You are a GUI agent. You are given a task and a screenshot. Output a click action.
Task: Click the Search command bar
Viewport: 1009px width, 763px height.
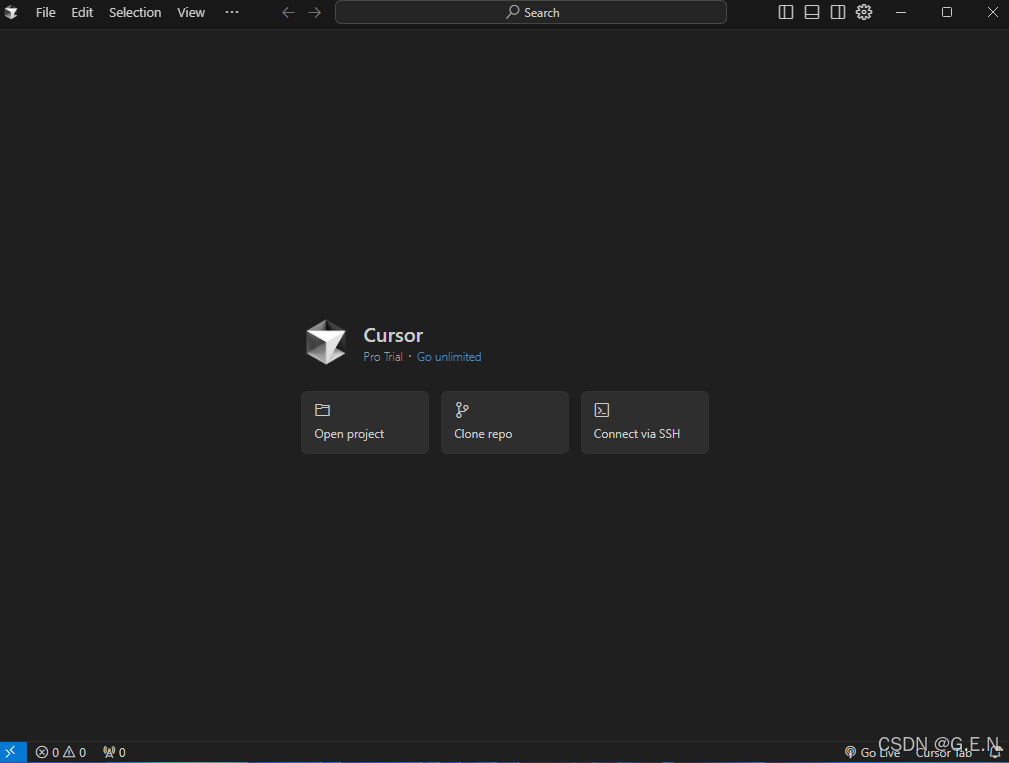click(x=531, y=12)
